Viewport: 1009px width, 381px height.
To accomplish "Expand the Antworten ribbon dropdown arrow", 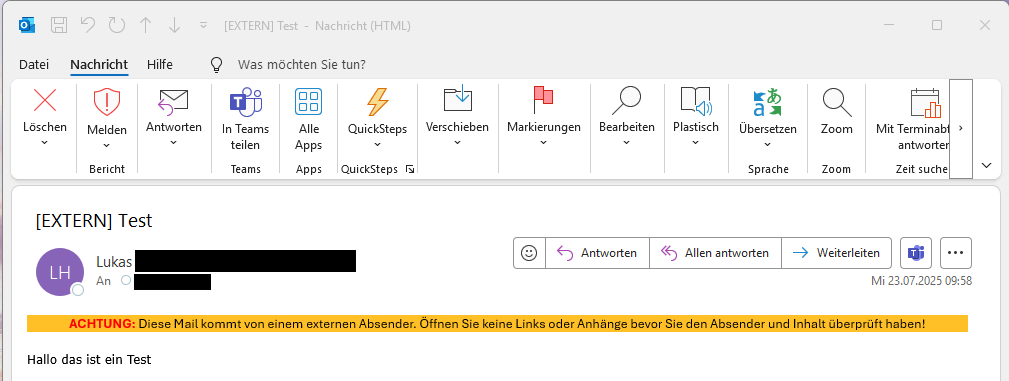I will [x=174, y=142].
